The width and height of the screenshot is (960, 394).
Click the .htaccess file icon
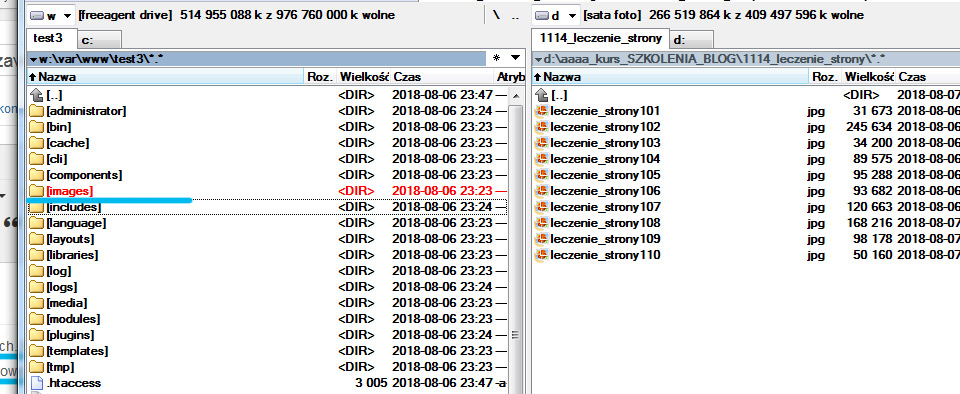tap(37, 384)
